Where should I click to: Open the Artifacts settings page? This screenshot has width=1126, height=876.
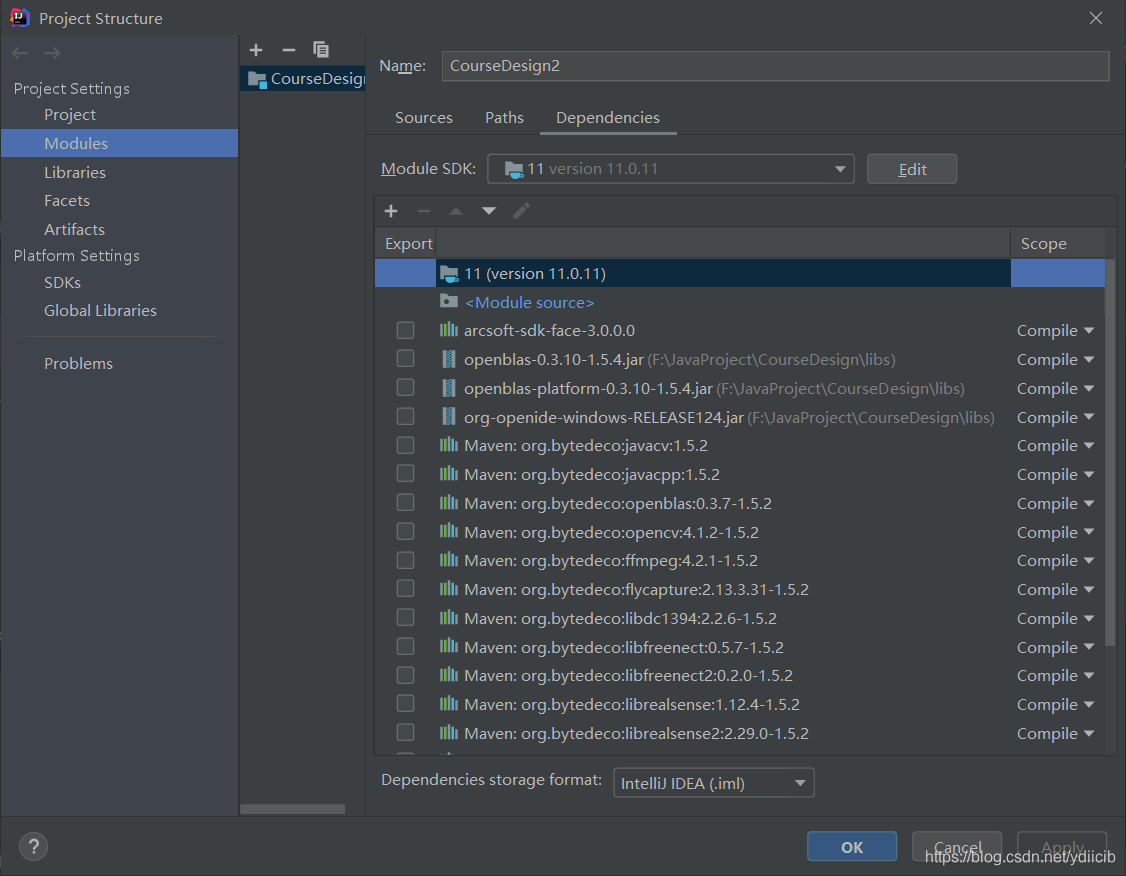pos(74,230)
